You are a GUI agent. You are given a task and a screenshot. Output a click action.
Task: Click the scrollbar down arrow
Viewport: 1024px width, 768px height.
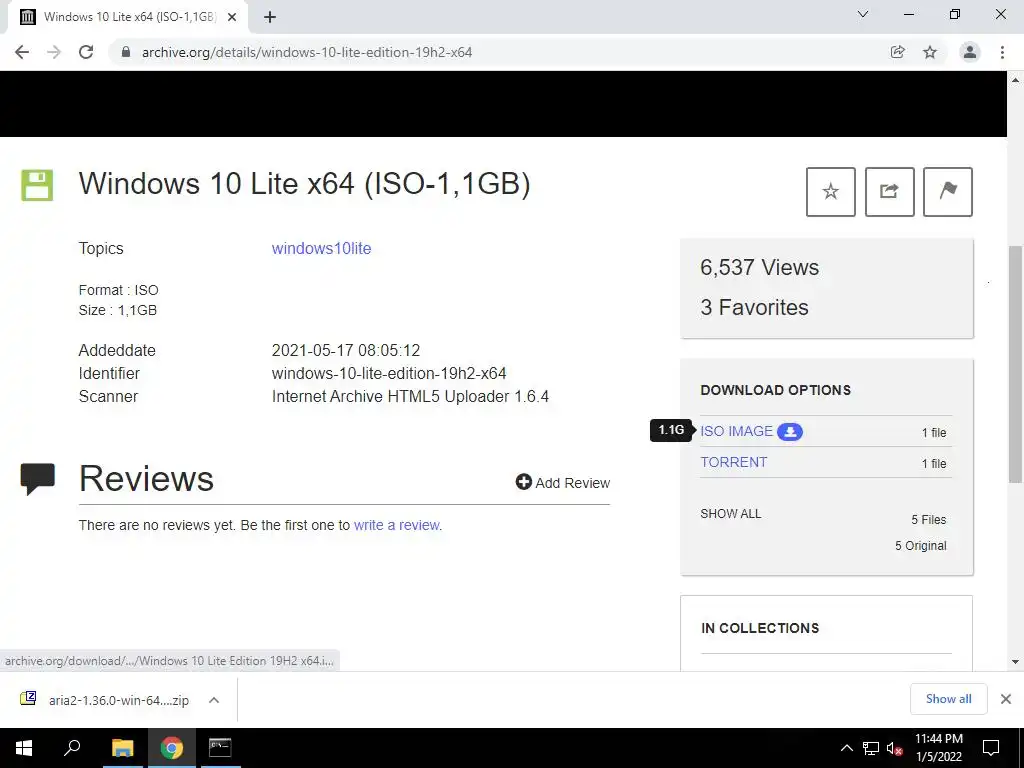pos(1015,662)
